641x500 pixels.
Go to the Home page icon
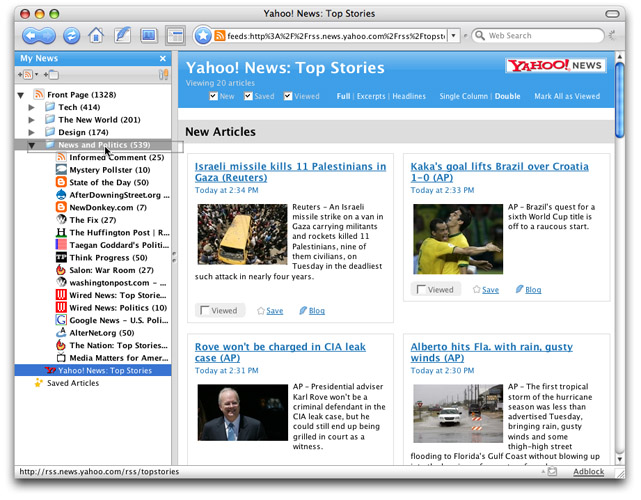pos(96,36)
